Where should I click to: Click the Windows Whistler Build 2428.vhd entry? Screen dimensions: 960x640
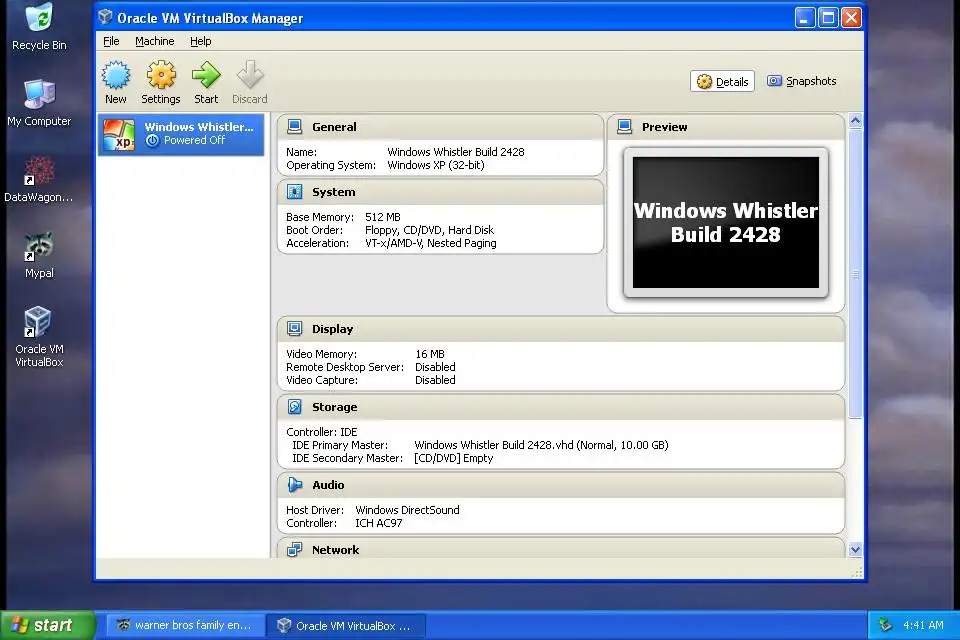point(541,445)
